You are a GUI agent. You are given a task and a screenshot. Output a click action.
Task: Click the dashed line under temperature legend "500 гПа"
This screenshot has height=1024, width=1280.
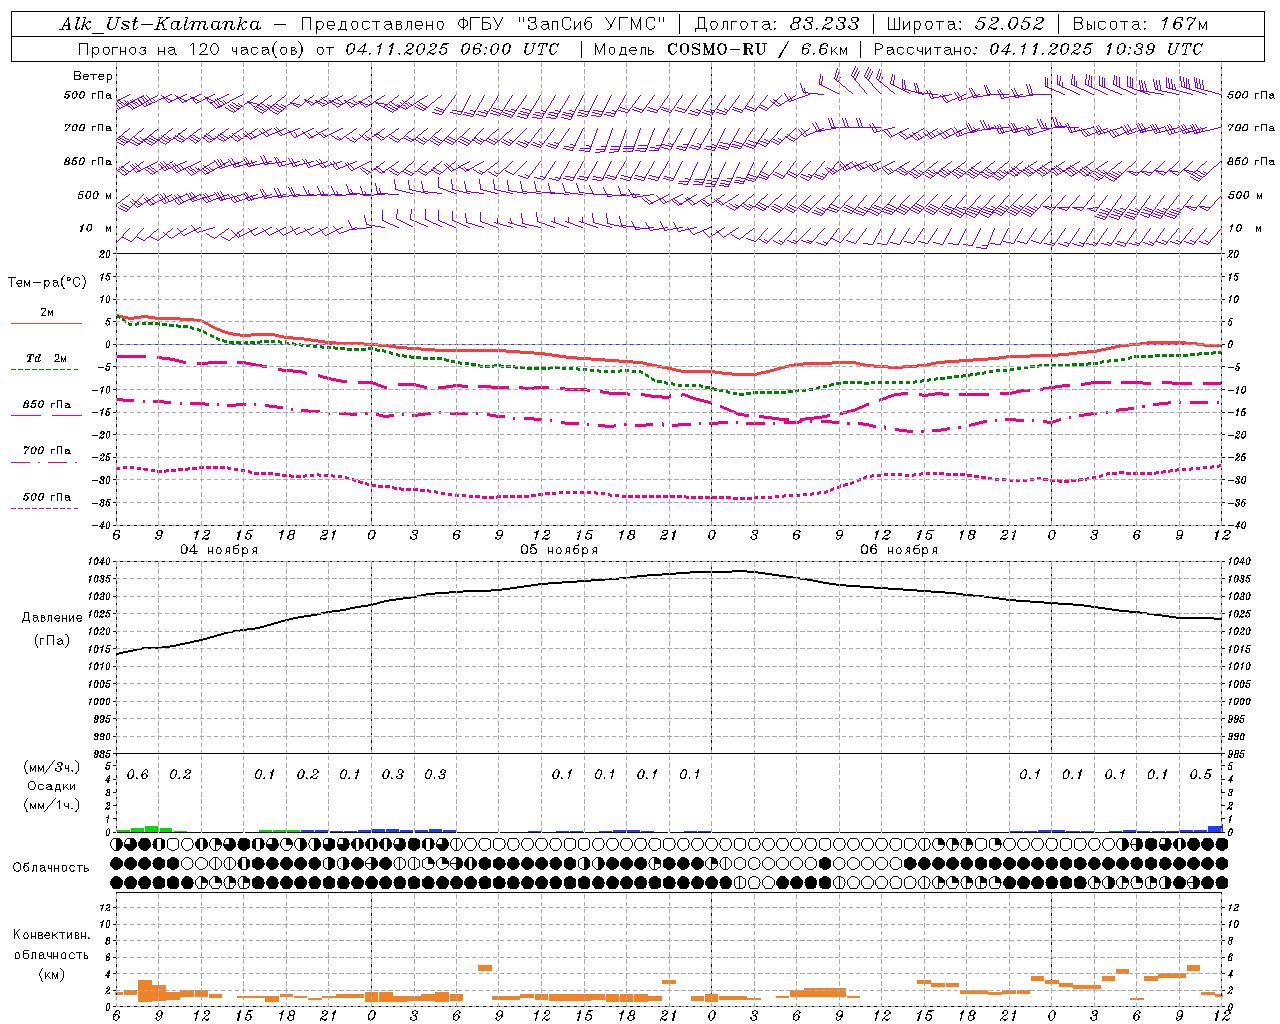(45, 509)
